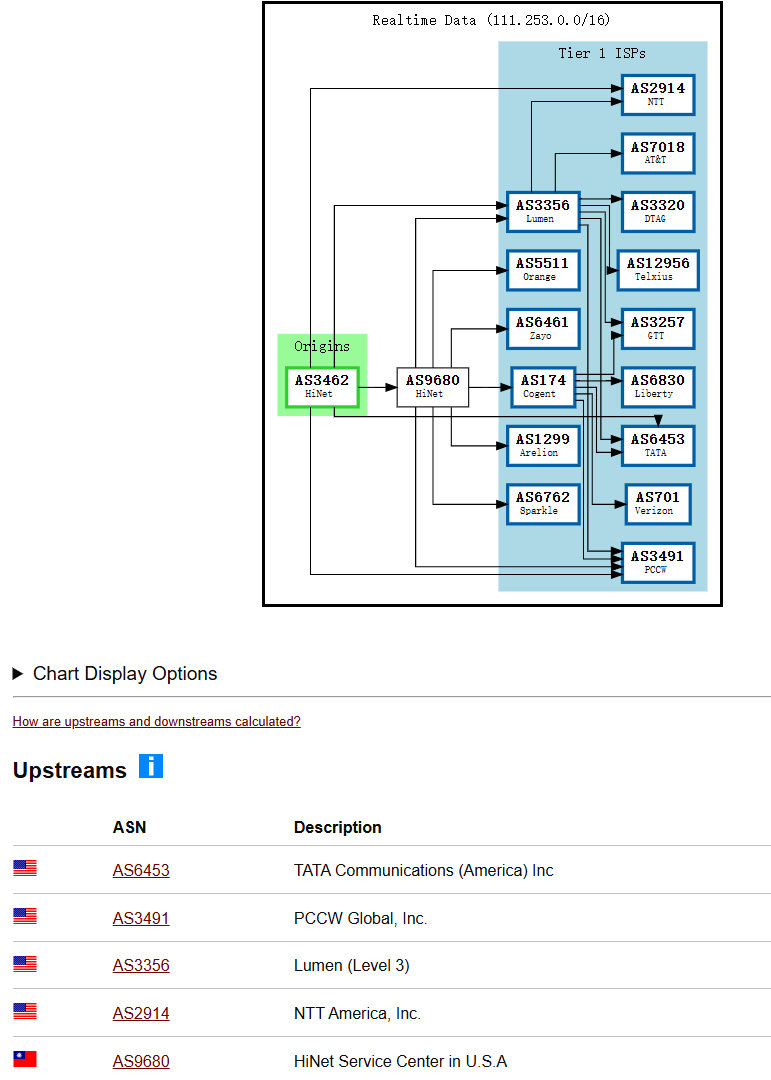
Task: Open the AS9680 link in the Upstreams table
Action: 141,1061
